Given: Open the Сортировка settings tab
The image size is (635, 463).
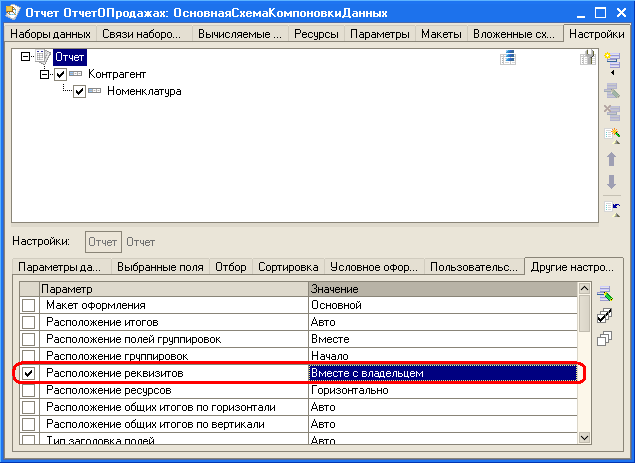Looking at the screenshot, I should tap(288, 267).
